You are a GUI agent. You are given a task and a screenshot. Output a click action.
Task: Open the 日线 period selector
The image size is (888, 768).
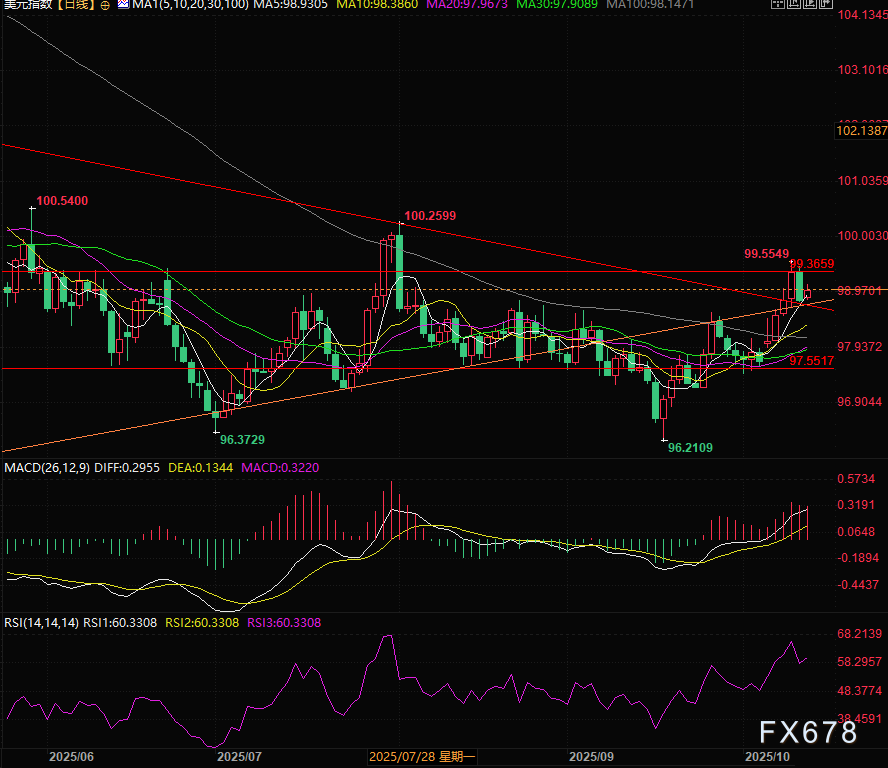tap(75, 6)
